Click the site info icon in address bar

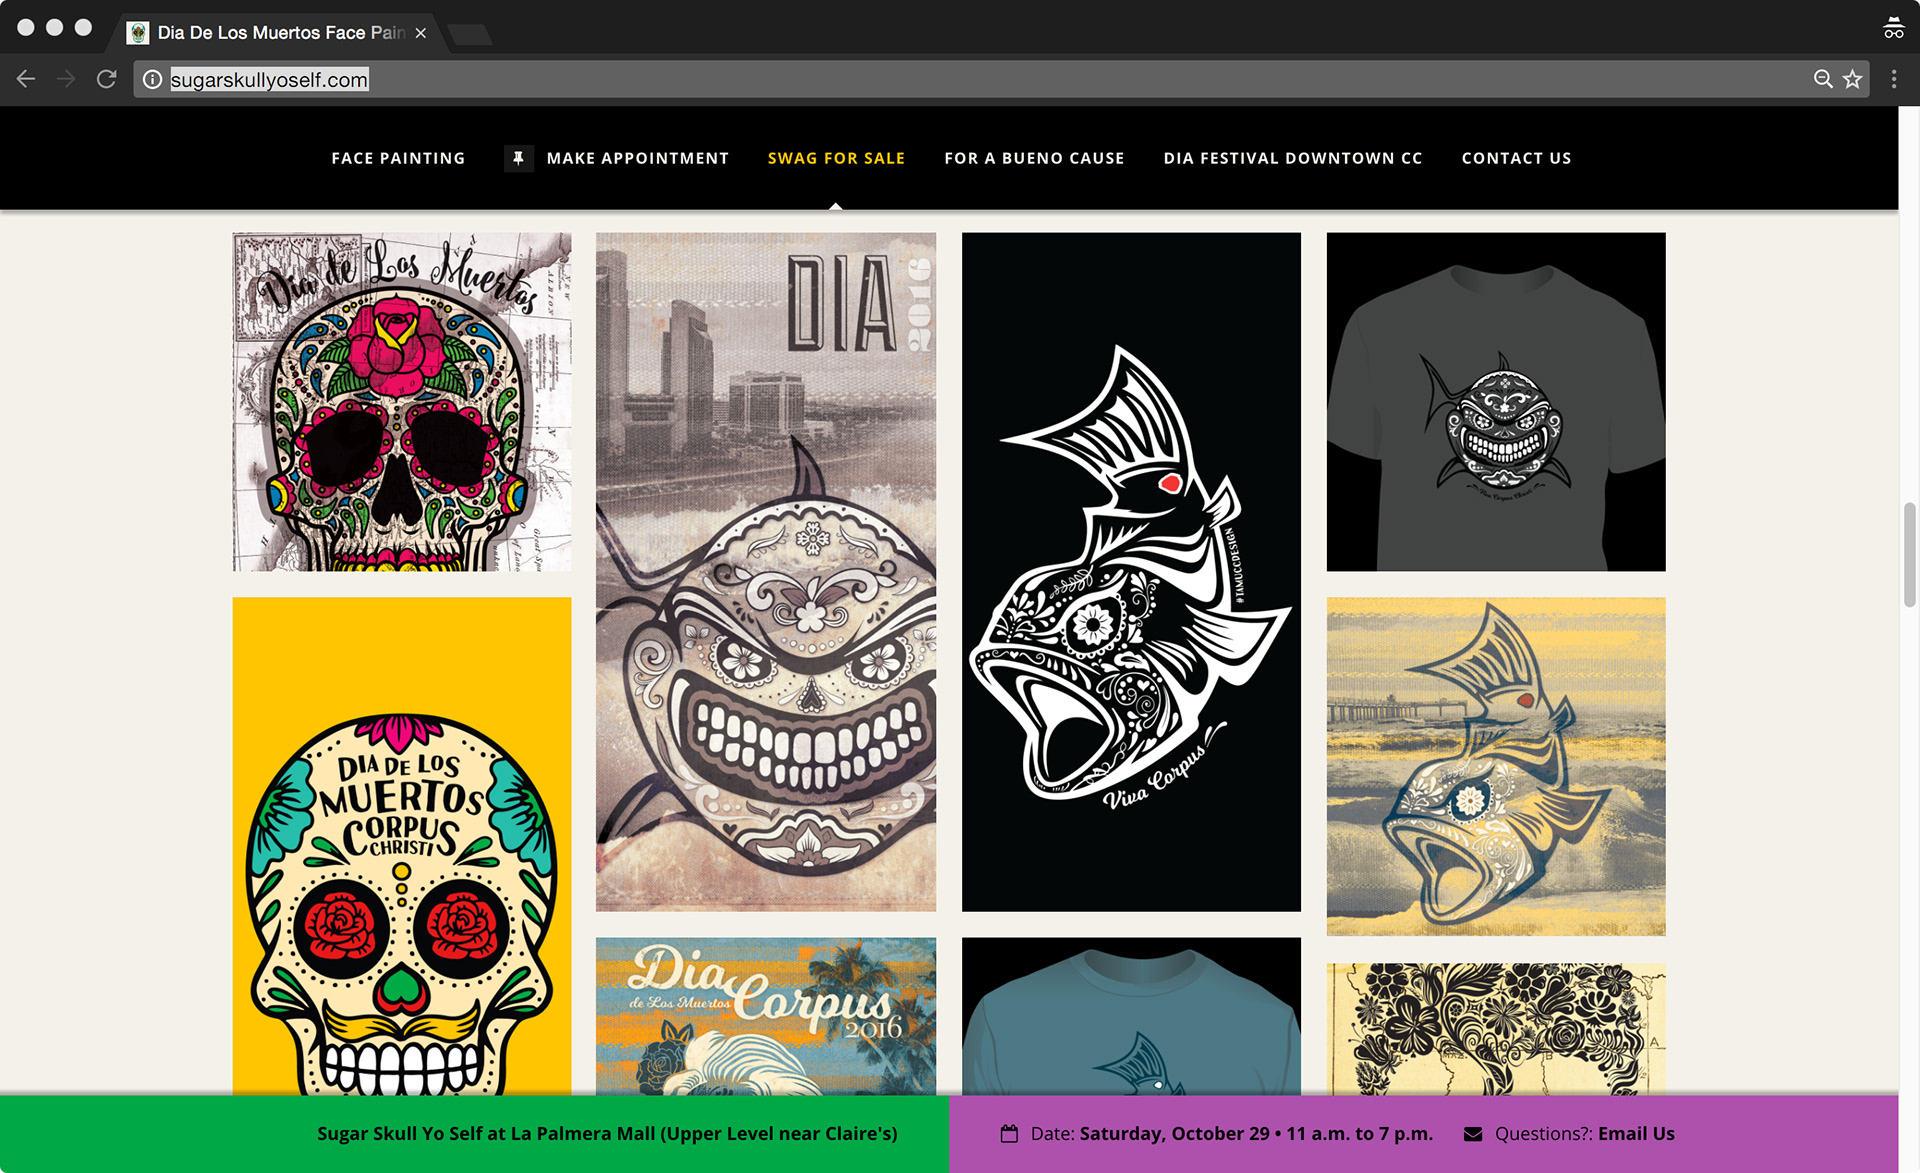coord(152,79)
